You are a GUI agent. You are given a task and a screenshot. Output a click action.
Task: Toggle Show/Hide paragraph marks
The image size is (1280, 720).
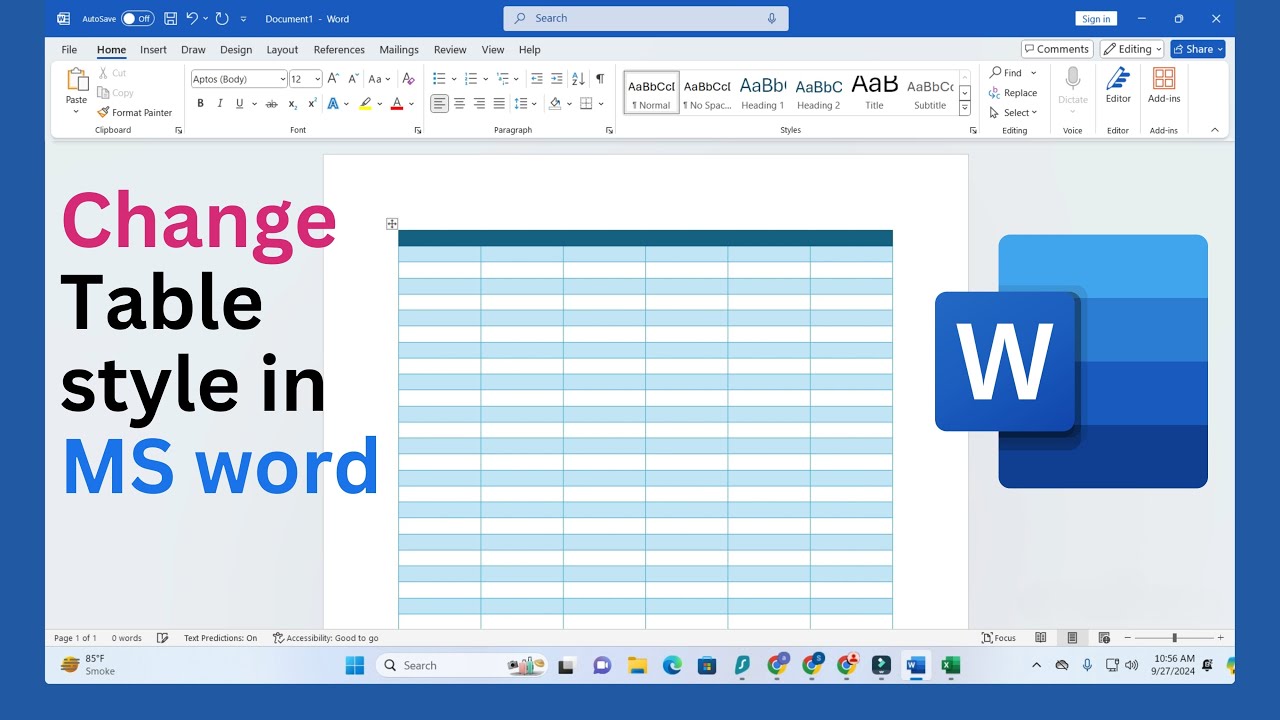coord(600,78)
